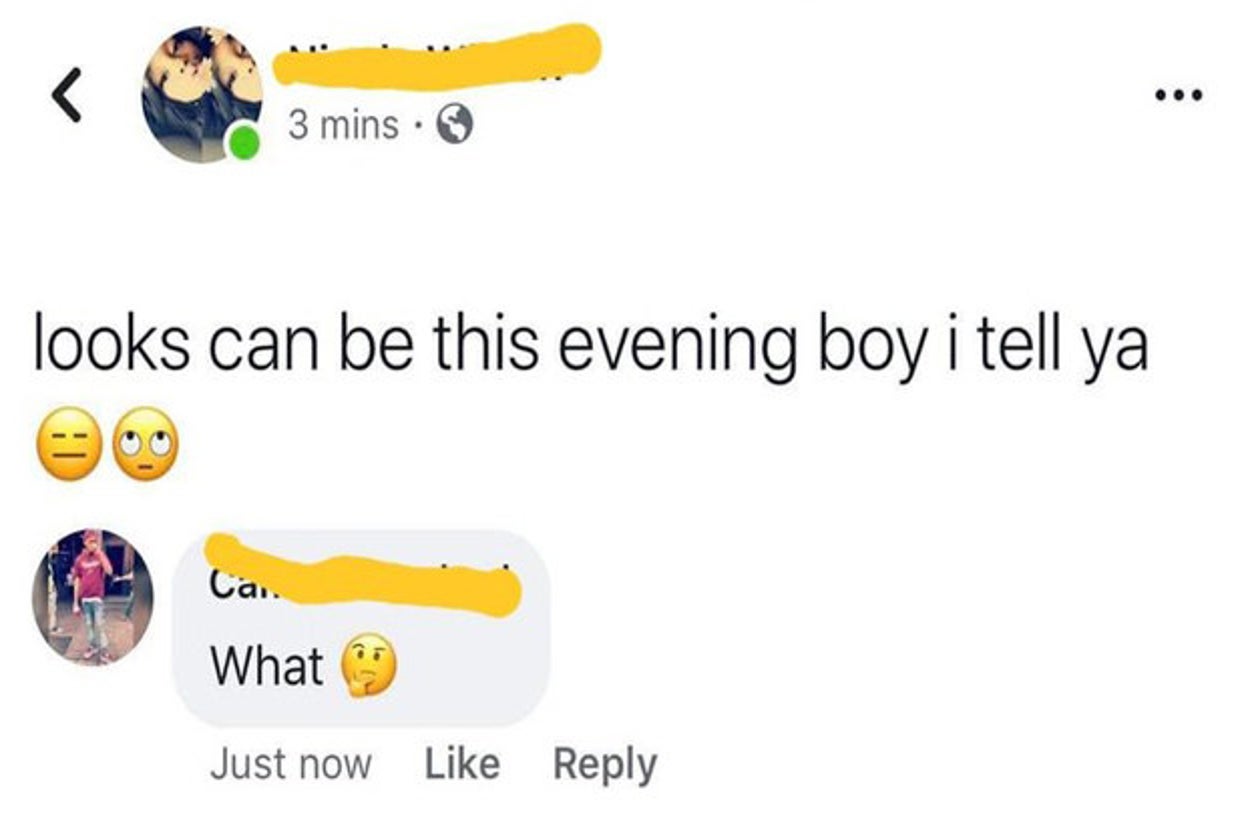This screenshot has height=830, width=1250.
Task: Reply to the "What" comment
Action: pyautogui.click(x=605, y=765)
